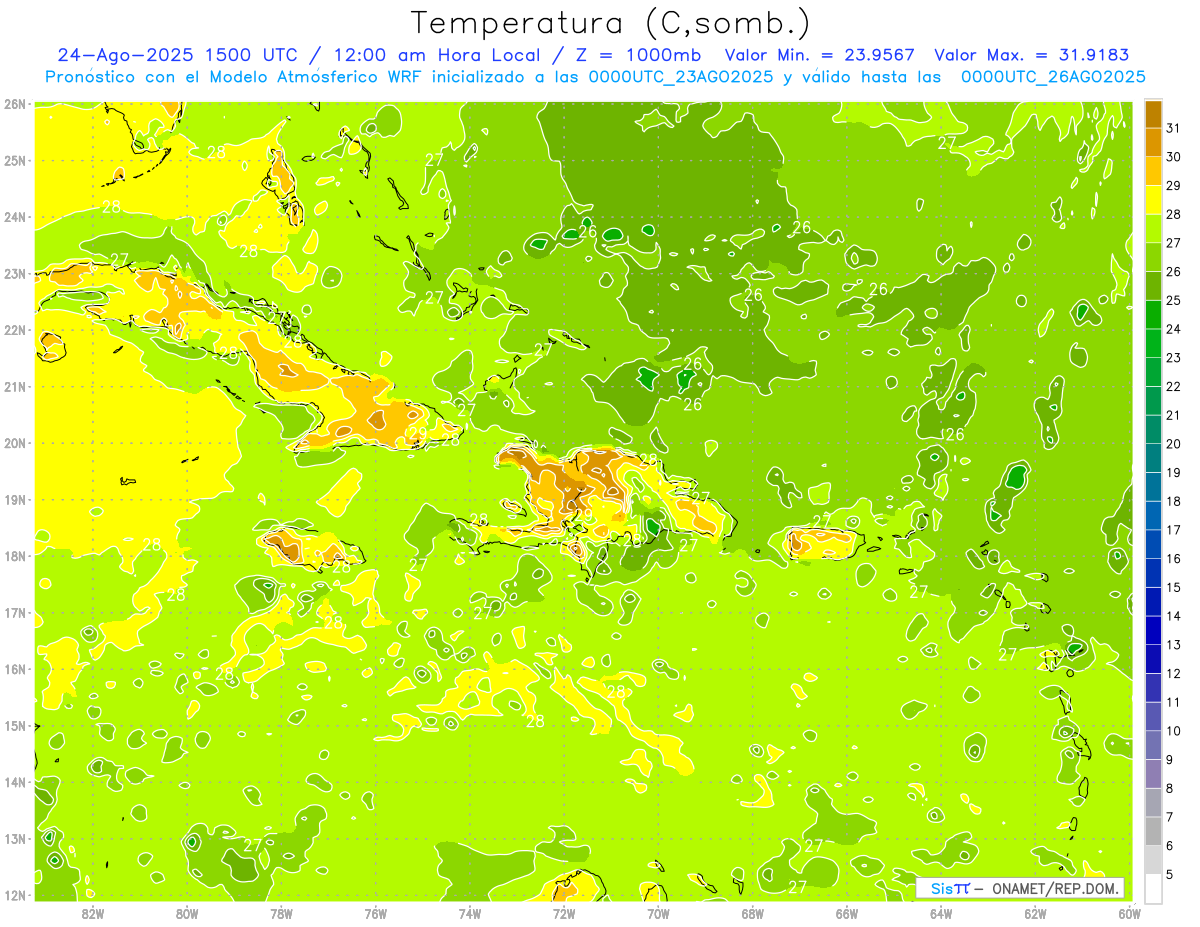Click the 24N latitude axis label
The width and height of the screenshot is (1200, 927).
(14, 217)
